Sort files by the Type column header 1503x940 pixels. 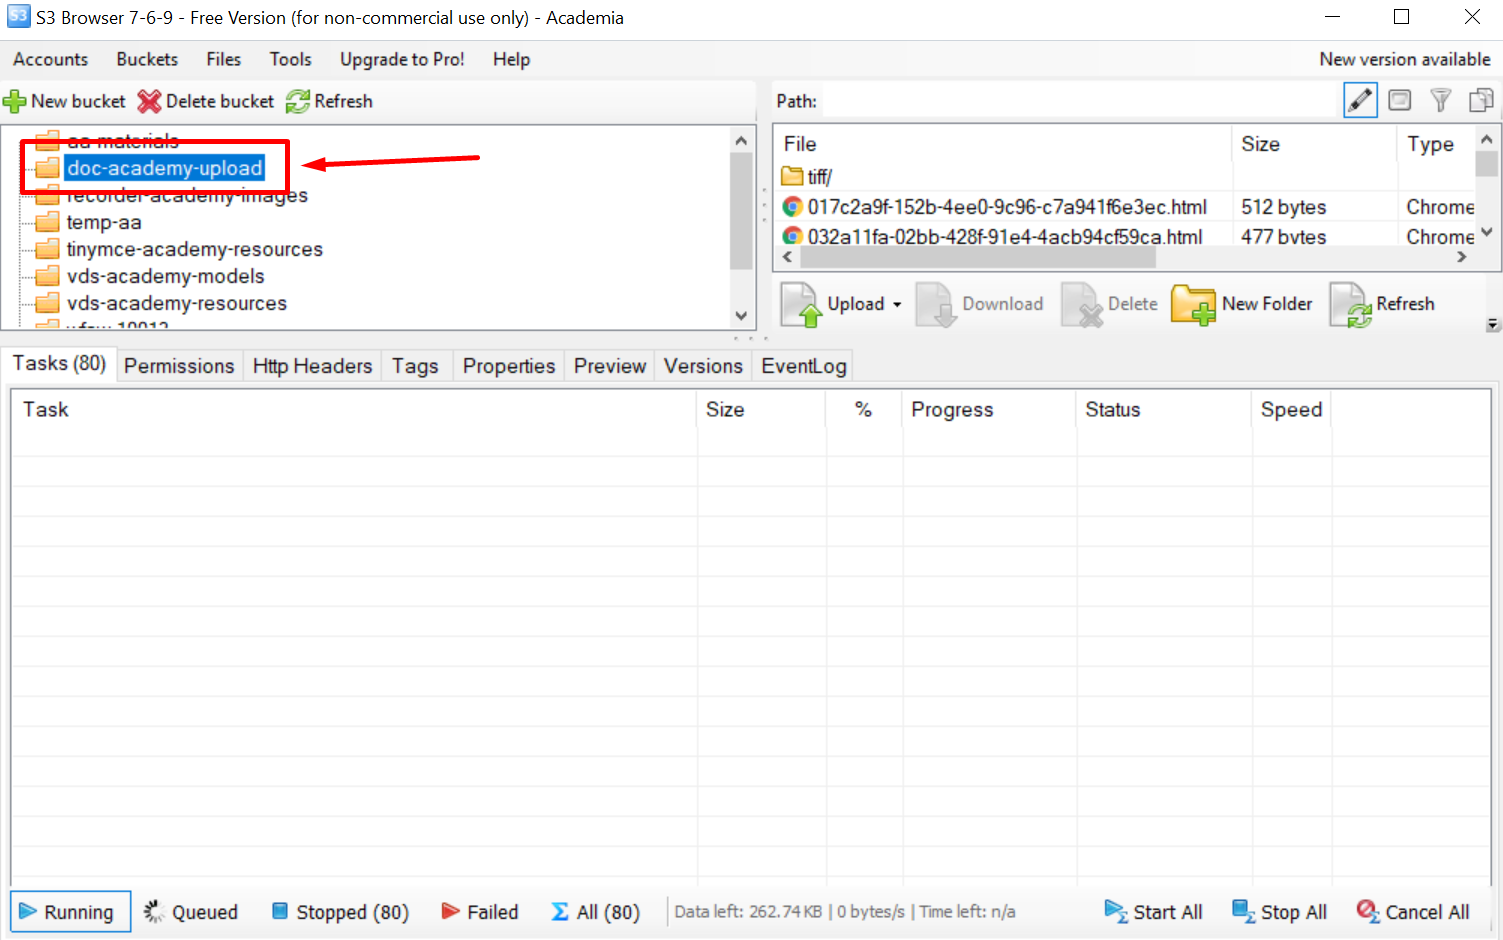(1436, 144)
